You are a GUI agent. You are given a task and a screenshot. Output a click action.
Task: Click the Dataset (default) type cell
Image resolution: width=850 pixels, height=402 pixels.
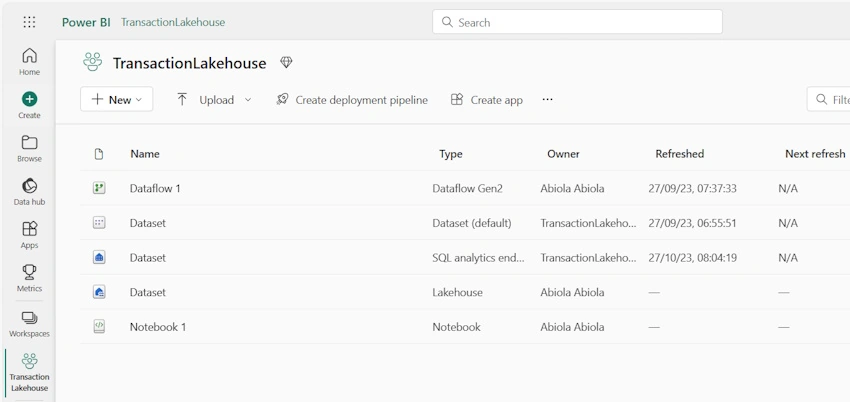point(472,223)
